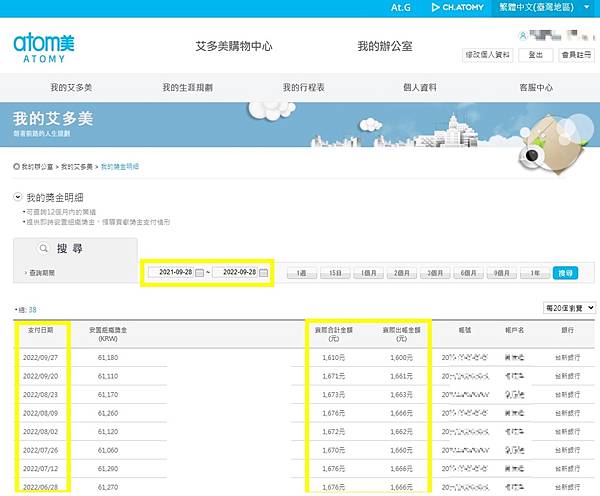Click the date 2022/07/12 row
Viewport: 600px width, 496px height.
[41, 469]
